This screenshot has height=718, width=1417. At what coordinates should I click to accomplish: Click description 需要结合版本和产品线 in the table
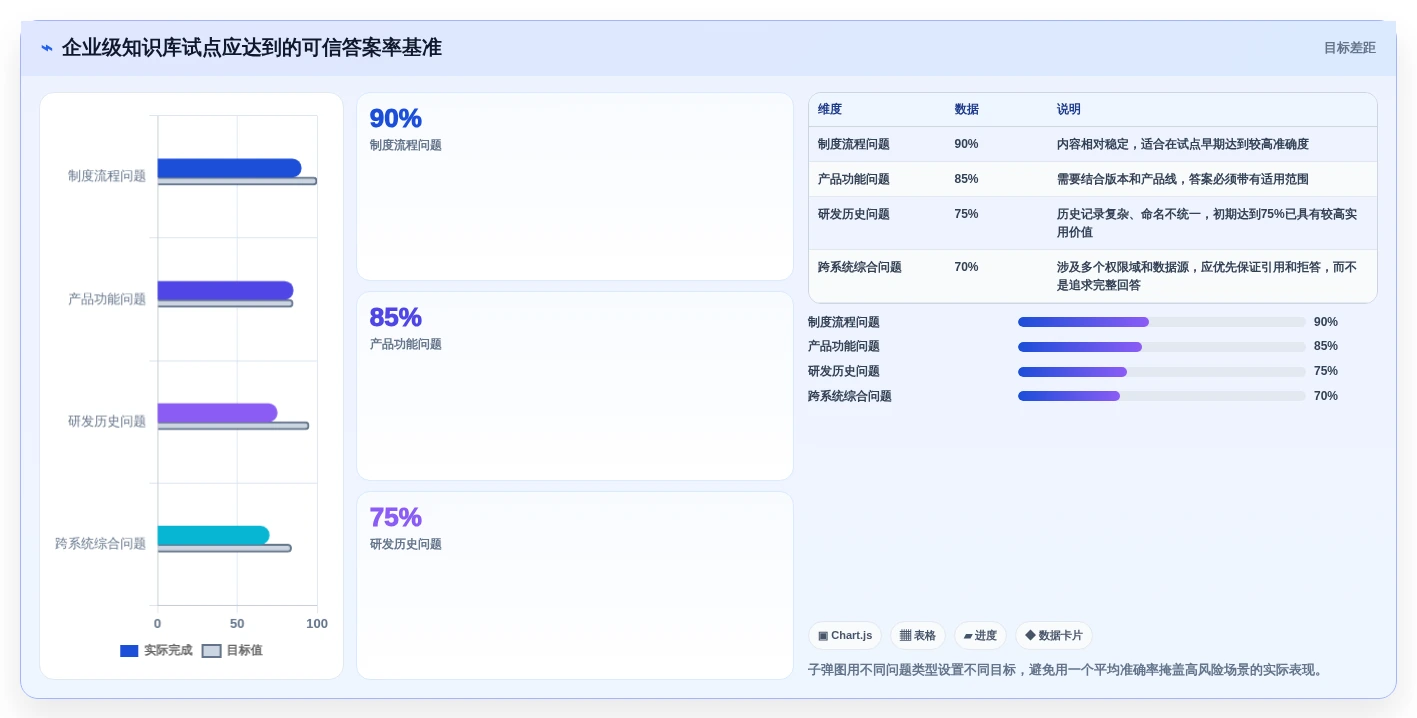click(1183, 179)
